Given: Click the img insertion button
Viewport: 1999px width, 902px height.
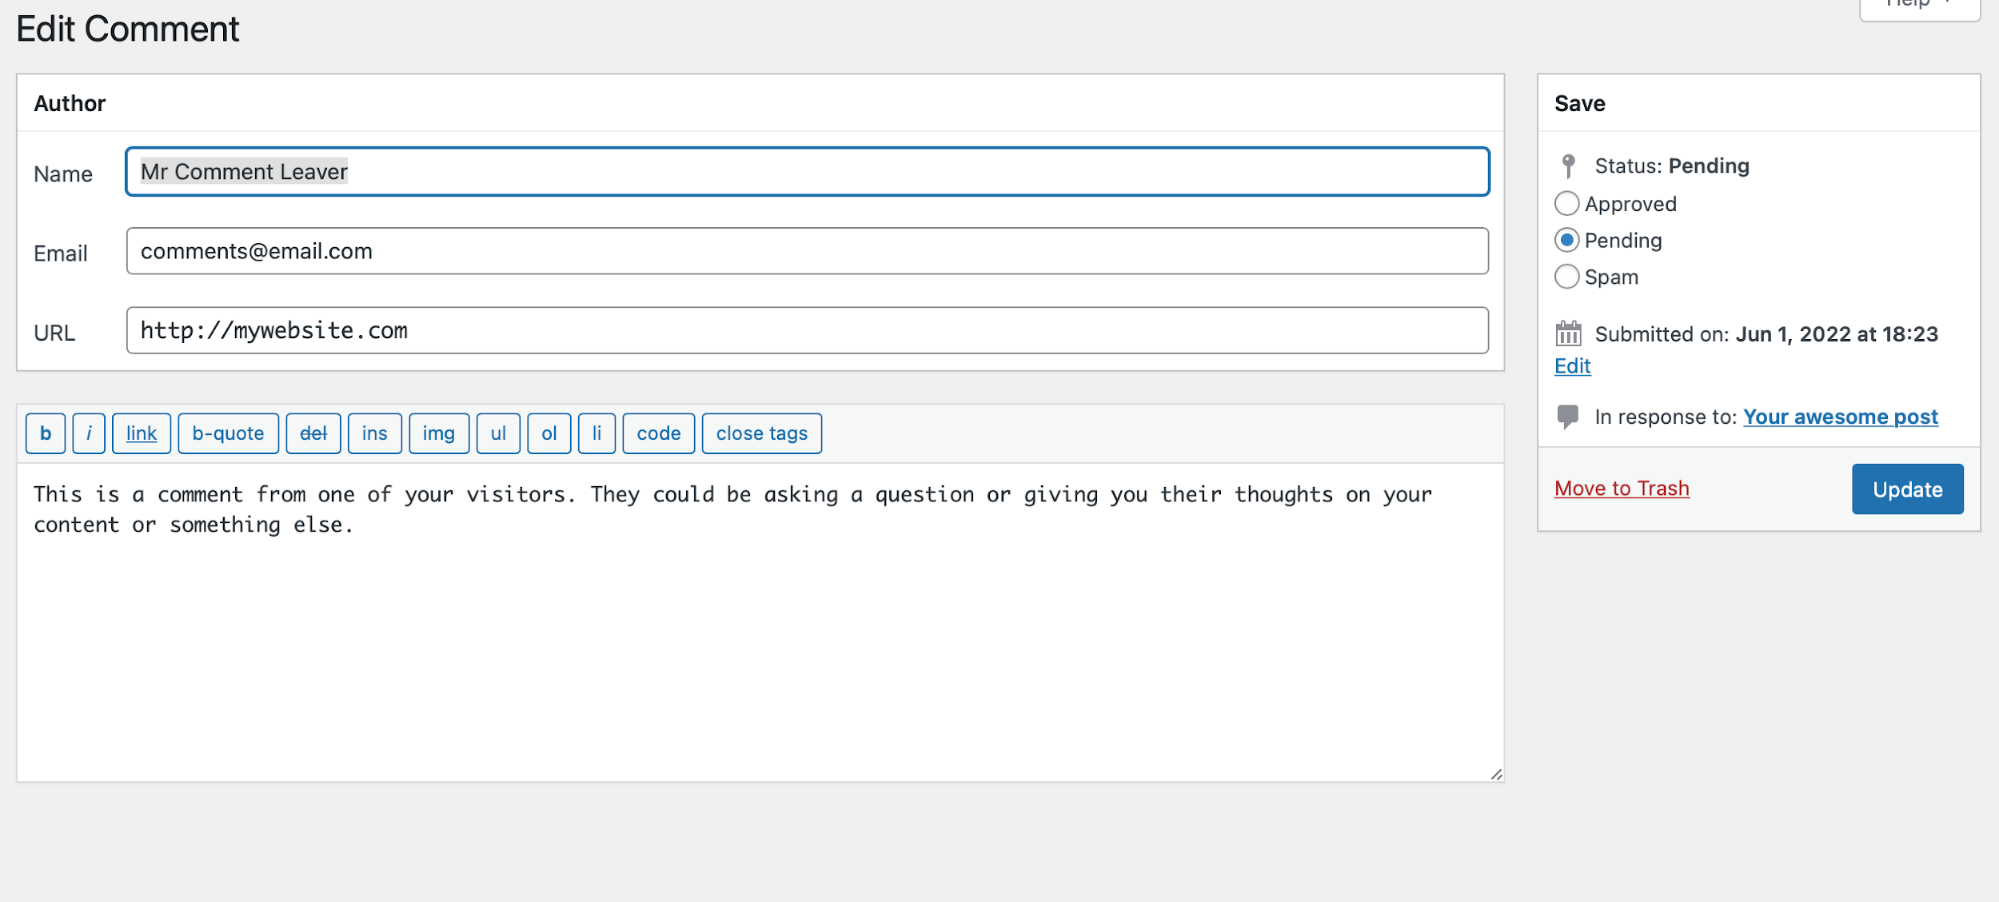Looking at the screenshot, I should click(x=438, y=433).
